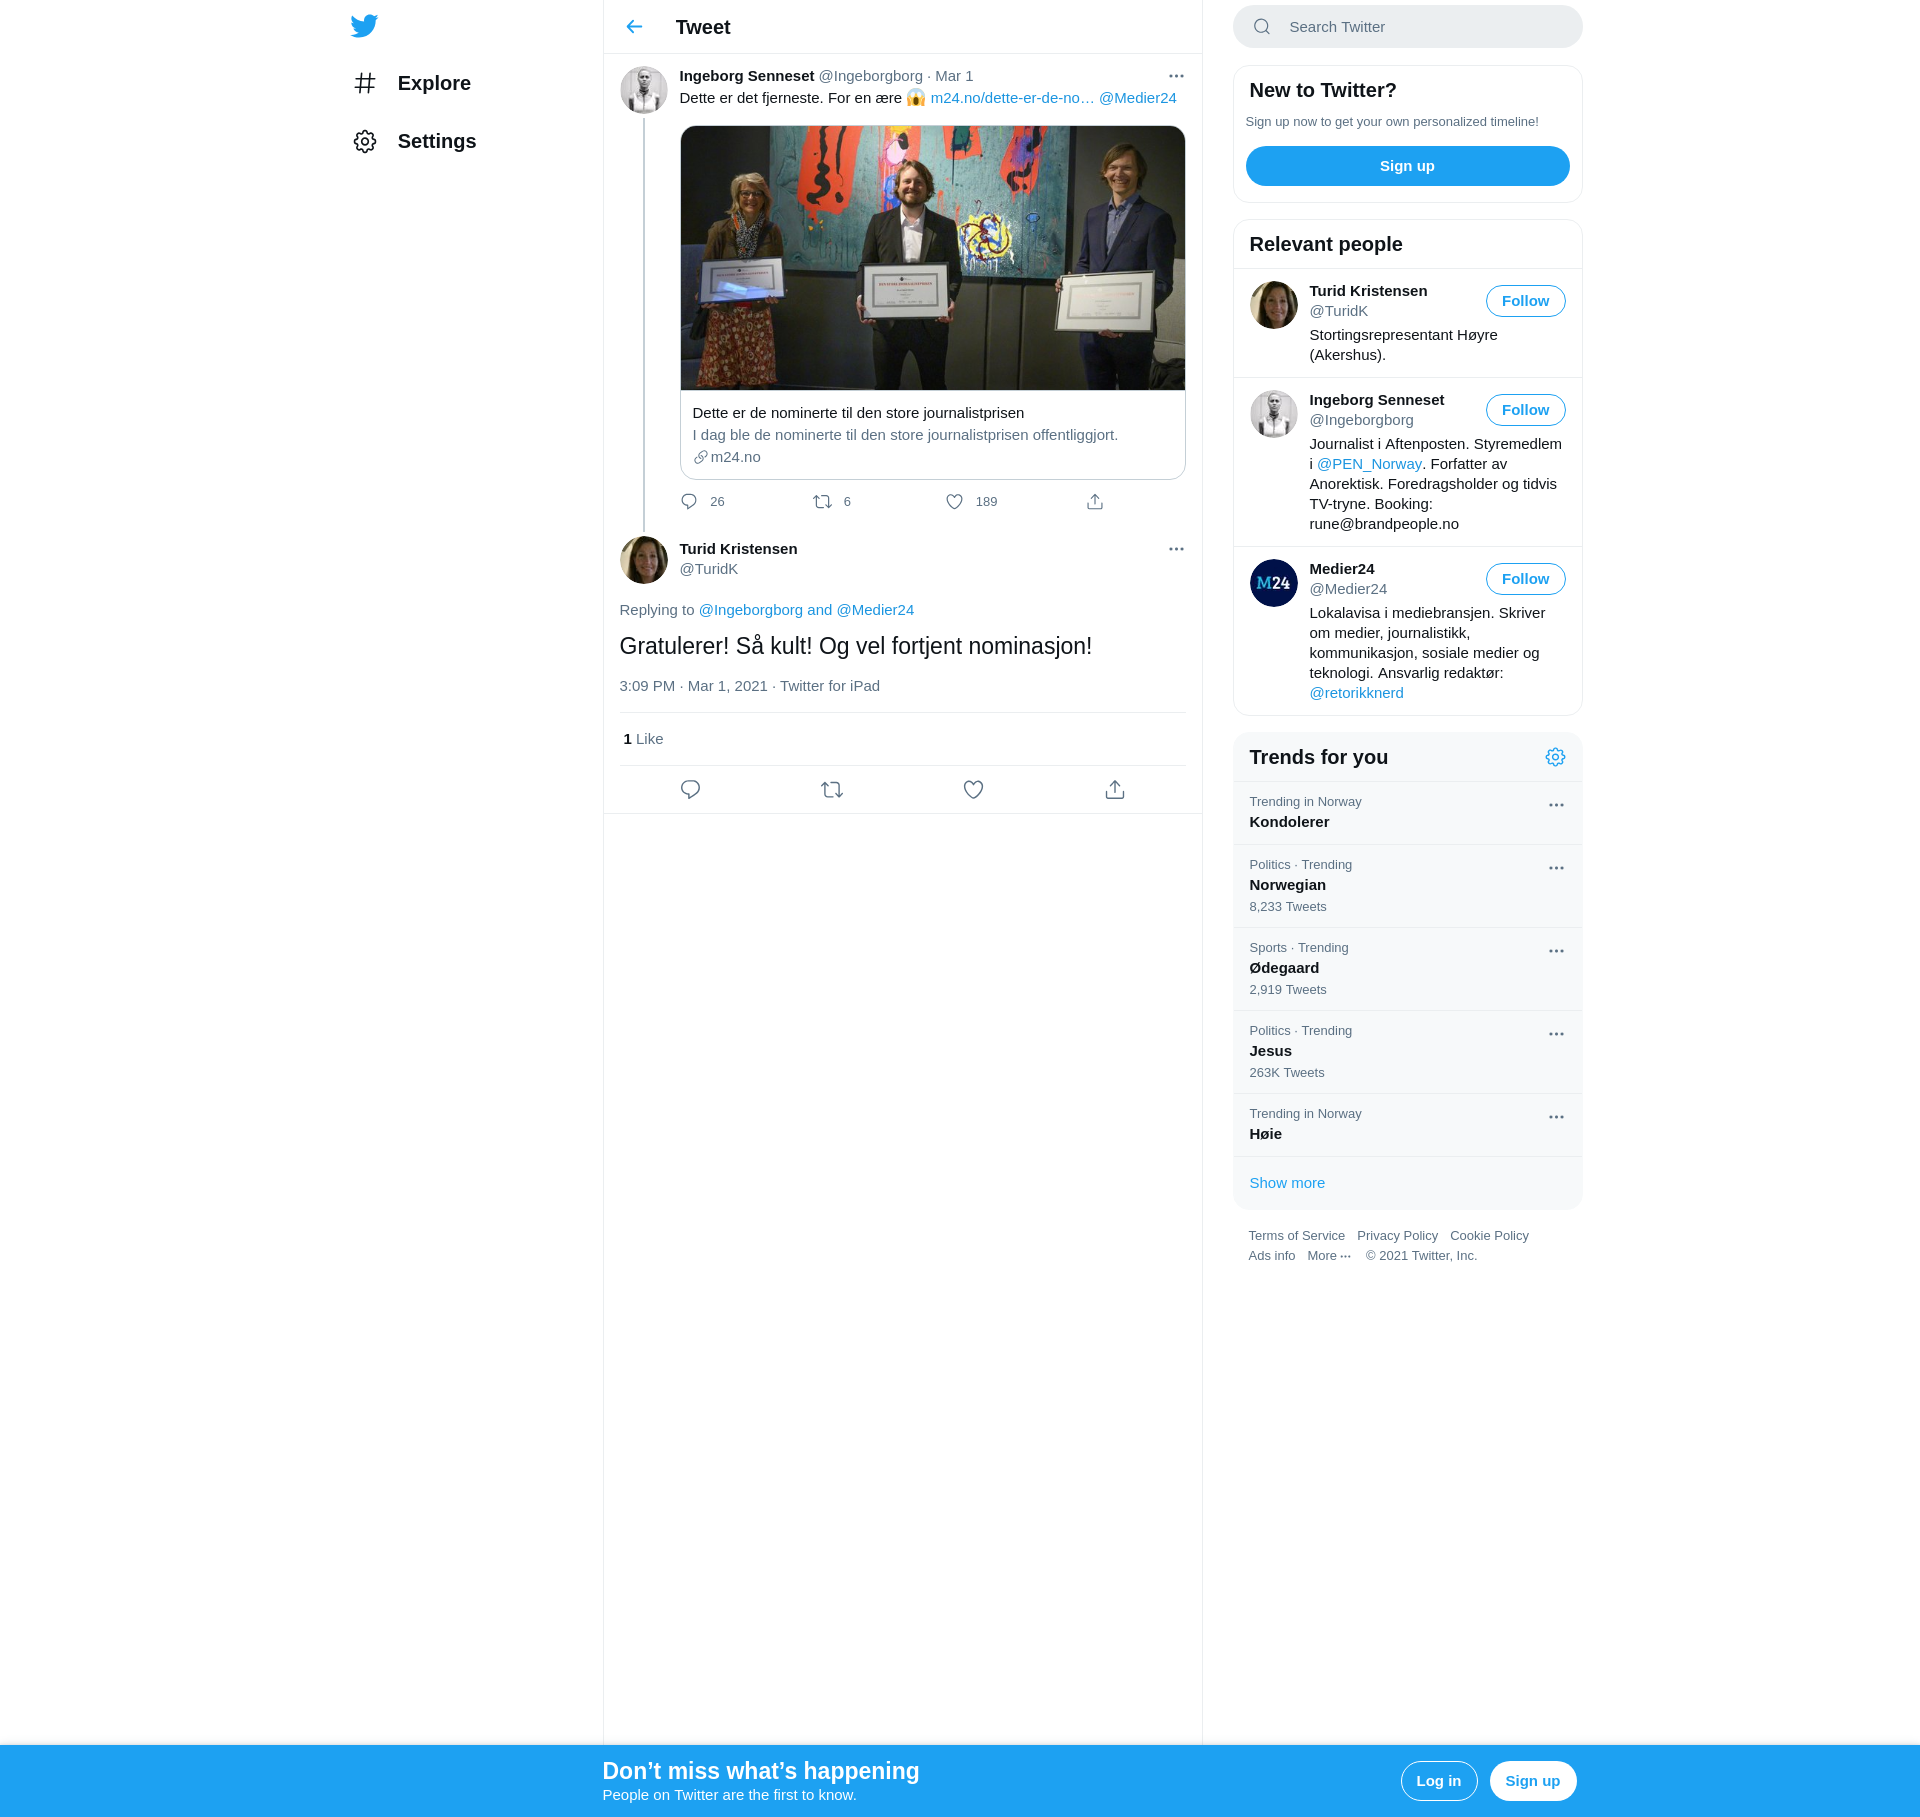Follow Turid Kristensen
The image size is (1920, 1817).
tap(1525, 301)
